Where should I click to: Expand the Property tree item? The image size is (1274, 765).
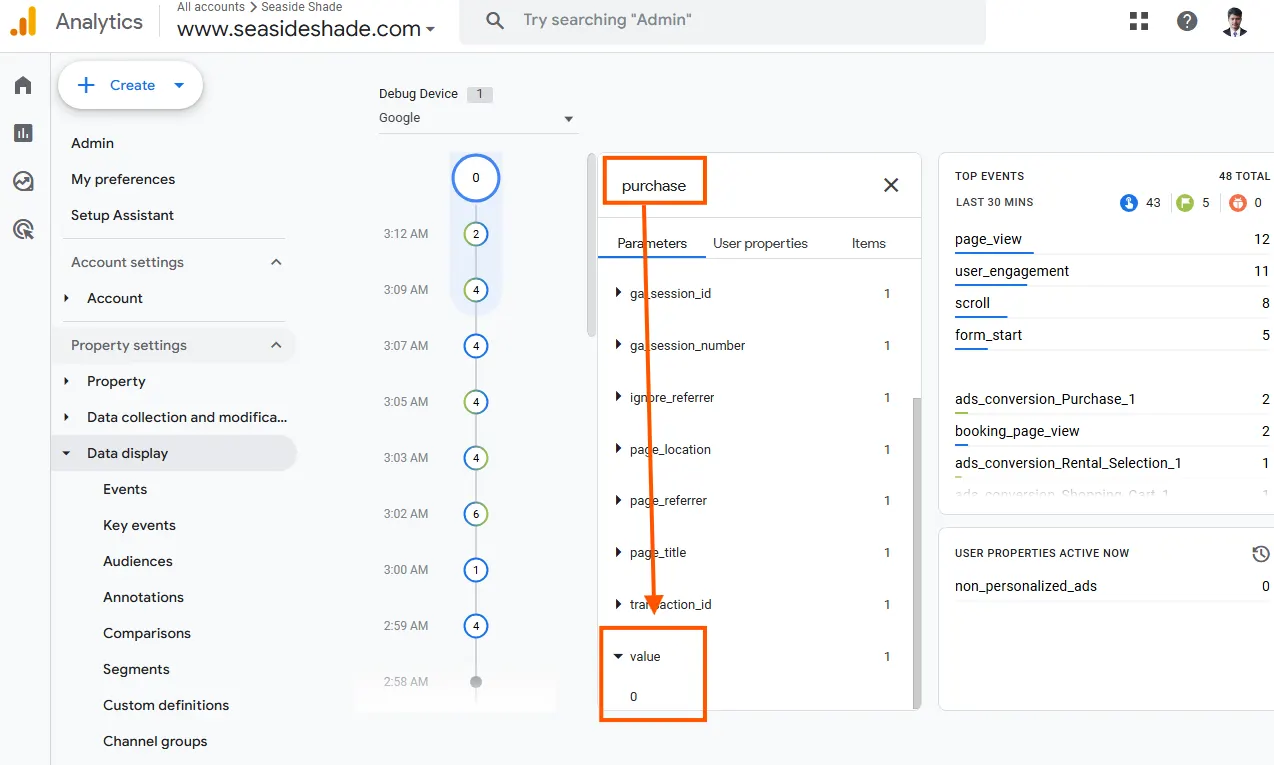point(67,381)
